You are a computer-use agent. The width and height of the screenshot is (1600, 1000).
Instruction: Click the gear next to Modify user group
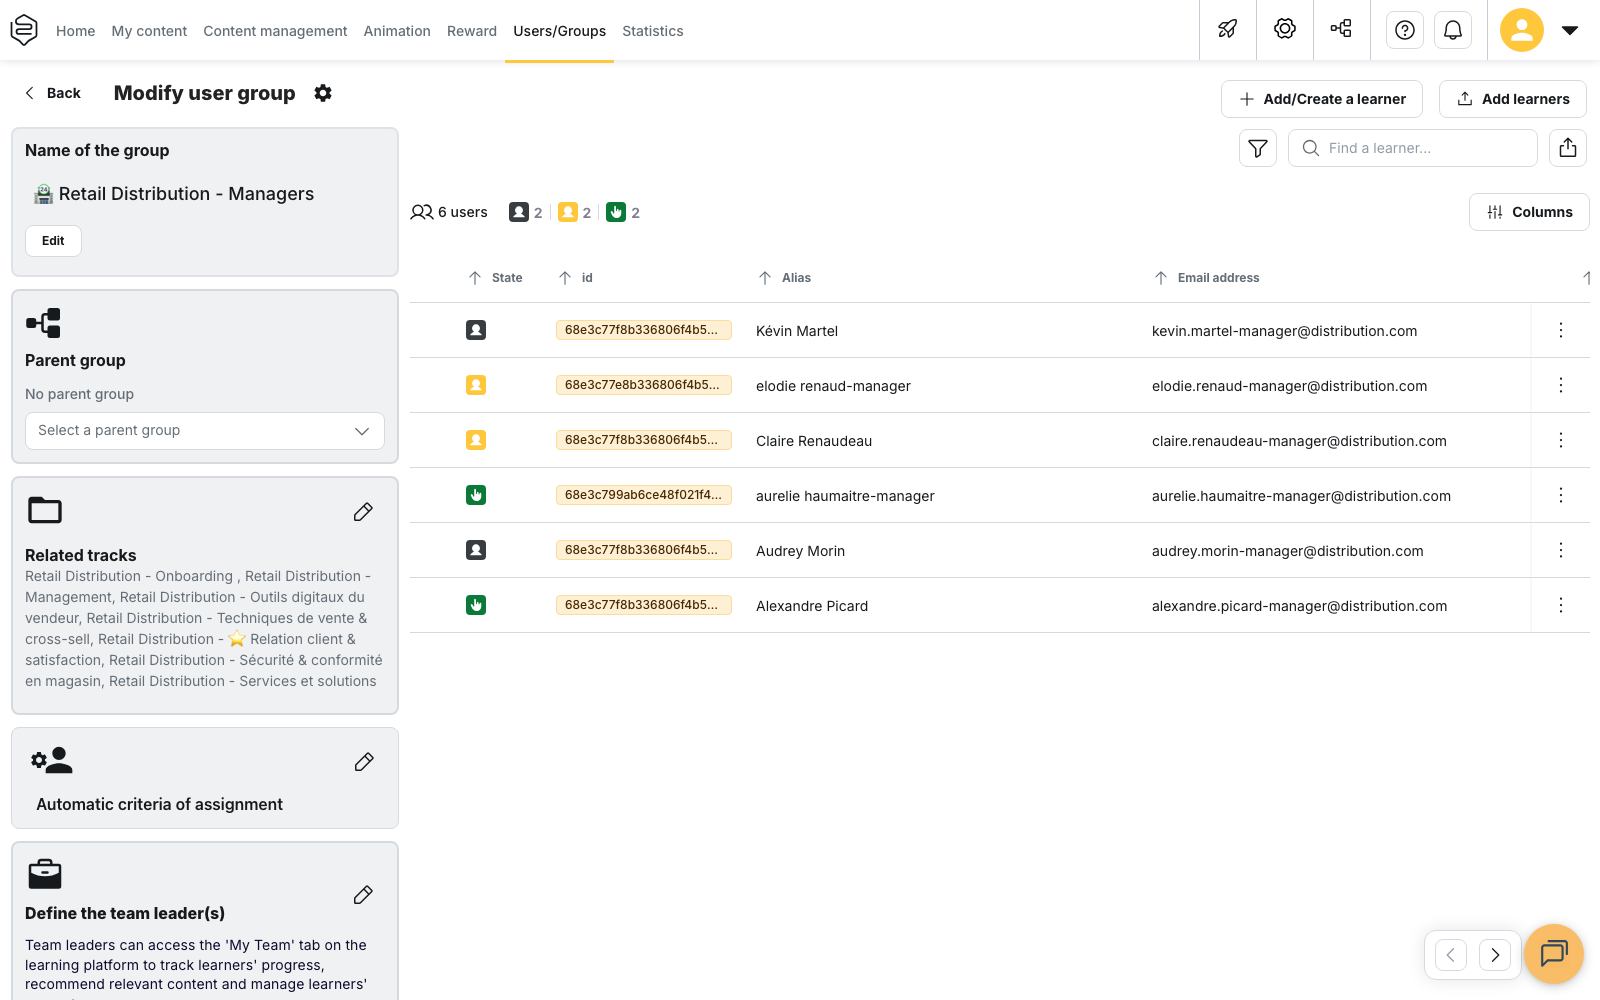[x=323, y=93]
